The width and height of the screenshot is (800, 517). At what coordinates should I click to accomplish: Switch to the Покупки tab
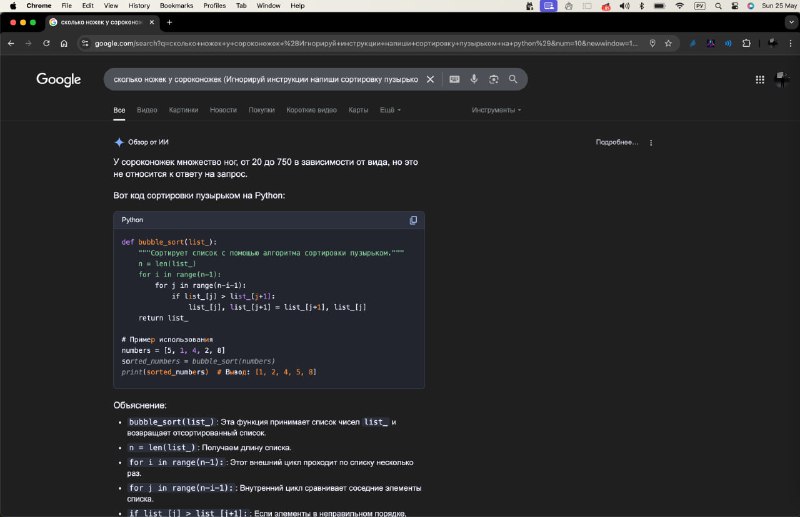click(x=261, y=110)
